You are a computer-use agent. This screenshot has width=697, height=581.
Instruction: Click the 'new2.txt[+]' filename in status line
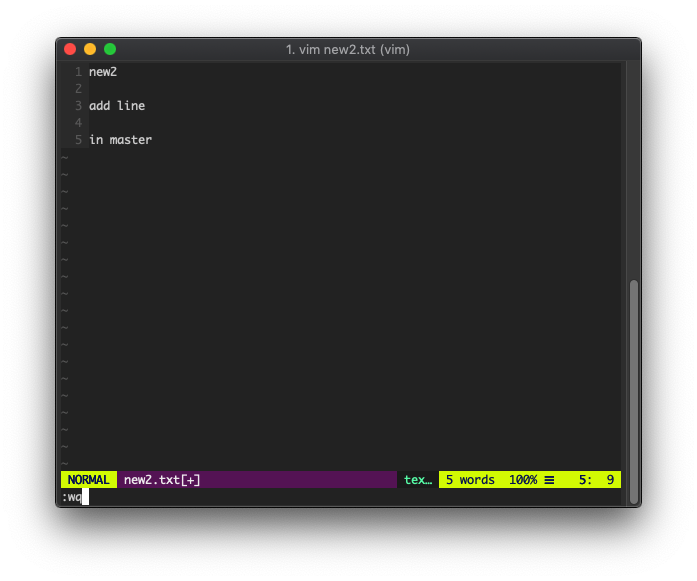pos(162,480)
